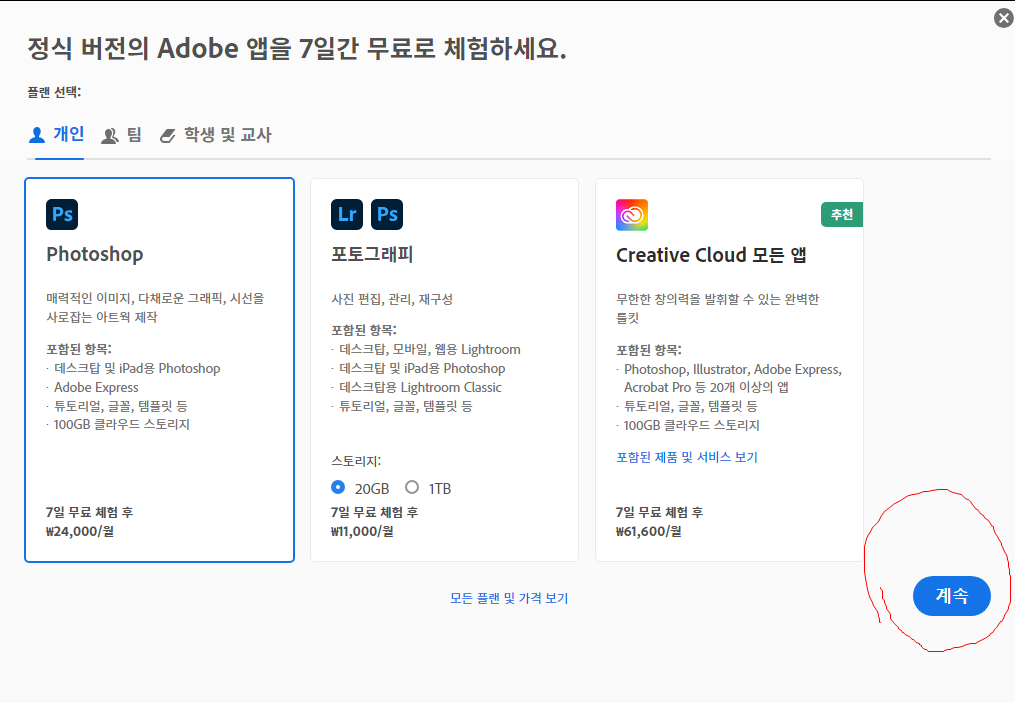The width and height of the screenshot is (1015, 703).
Task: Select the 포토그래피 plan title
Action: click(x=372, y=254)
